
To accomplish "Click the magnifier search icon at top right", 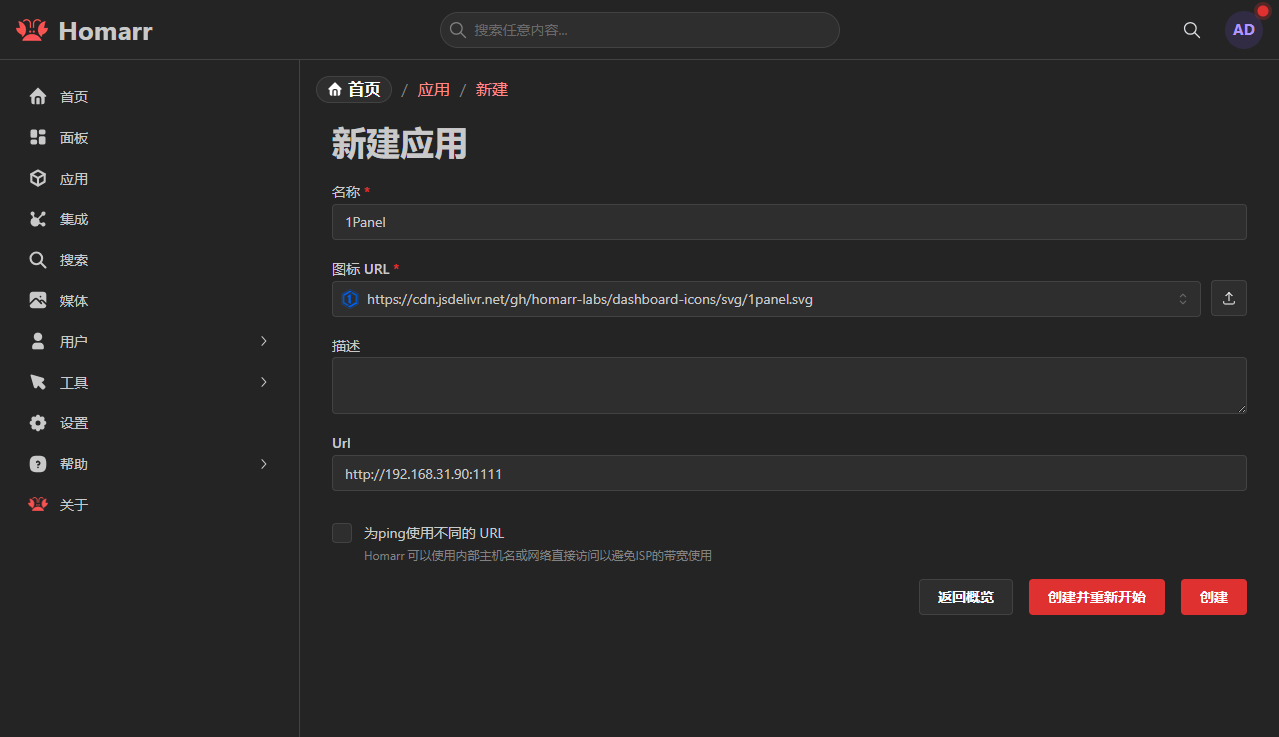I will point(1191,30).
